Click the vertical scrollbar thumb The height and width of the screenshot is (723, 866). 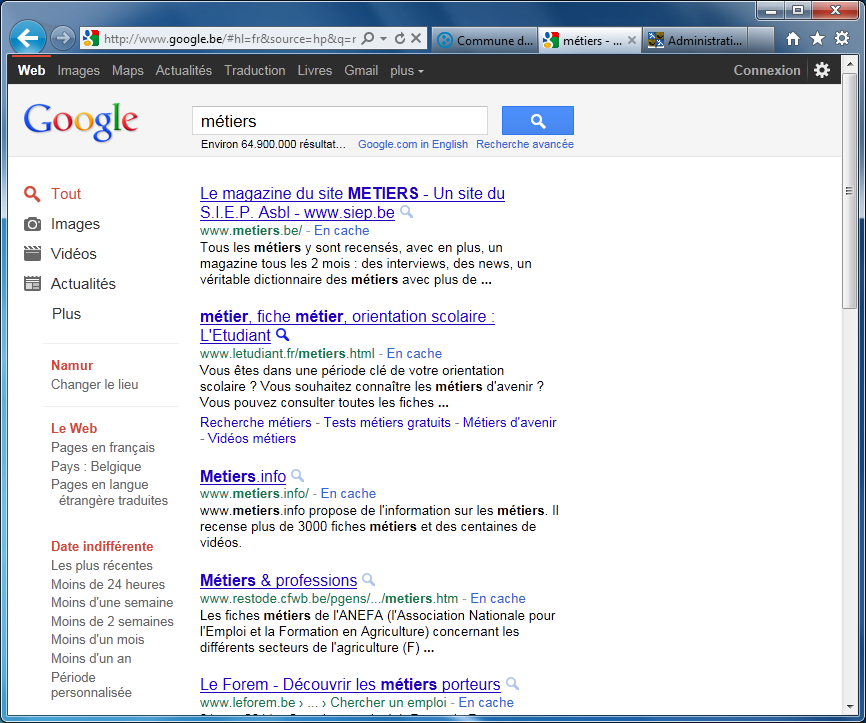coord(849,191)
